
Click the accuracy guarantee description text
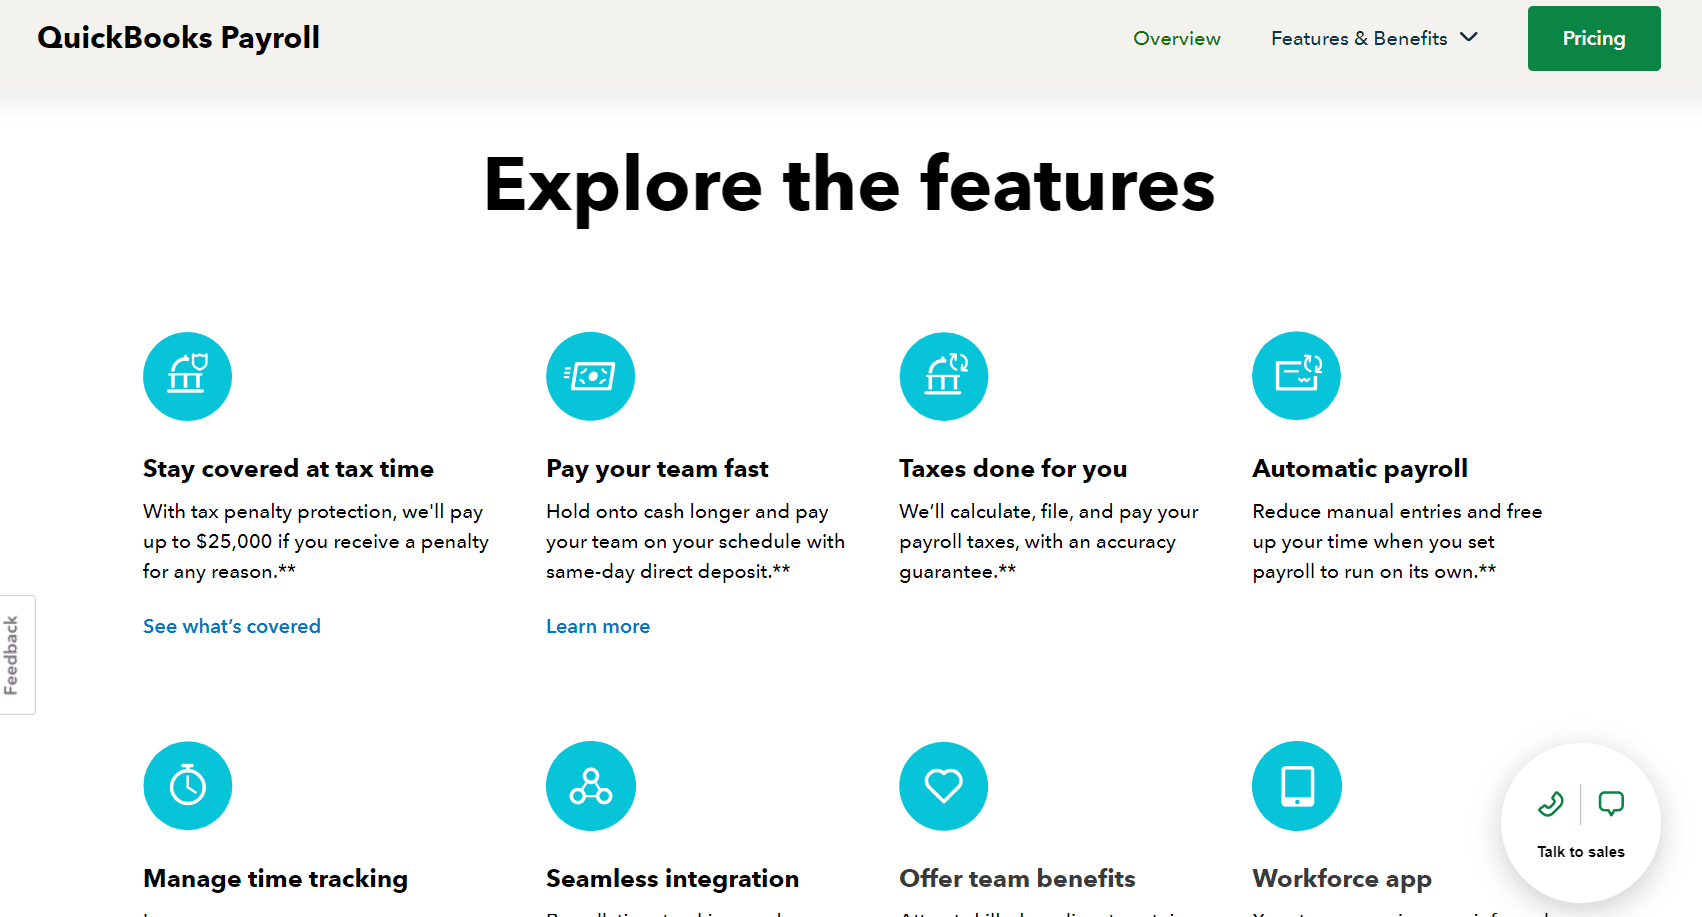pyautogui.click(x=1048, y=541)
